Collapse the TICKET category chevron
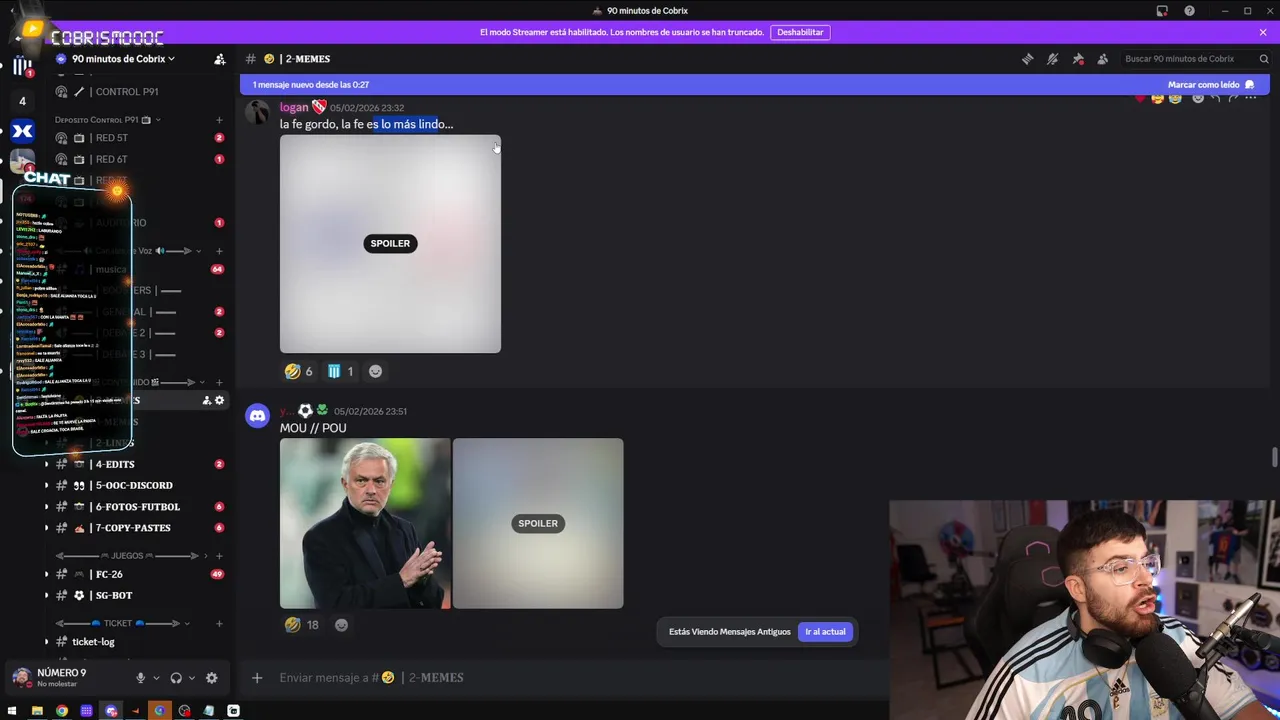1280x720 pixels. (188, 624)
